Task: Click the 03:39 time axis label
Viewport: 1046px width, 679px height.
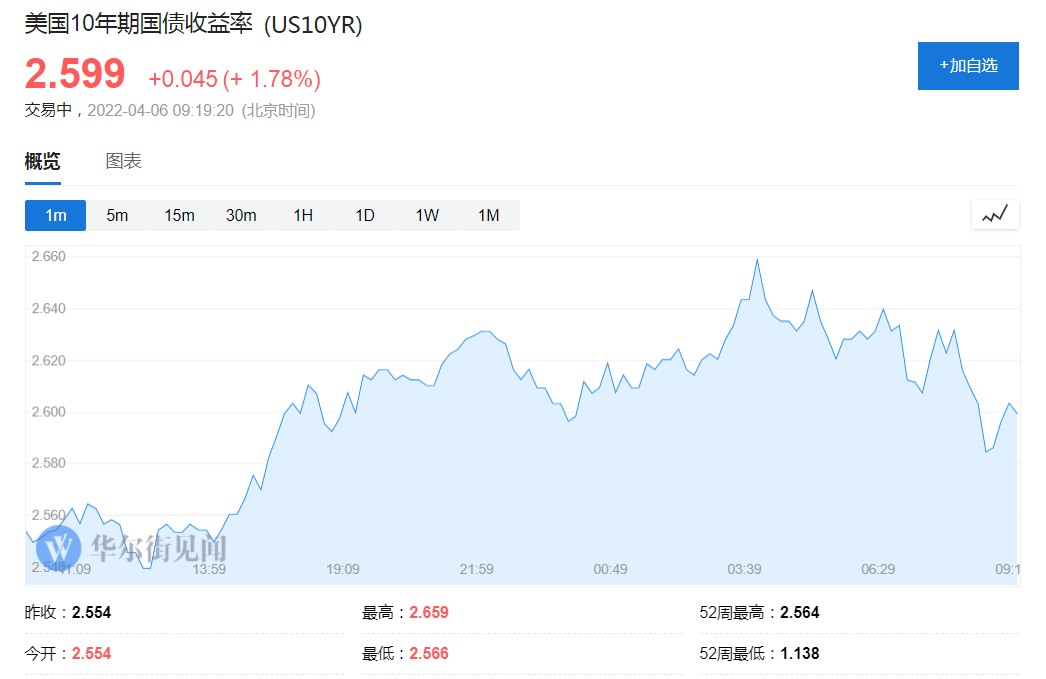Action: tap(744, 569)
